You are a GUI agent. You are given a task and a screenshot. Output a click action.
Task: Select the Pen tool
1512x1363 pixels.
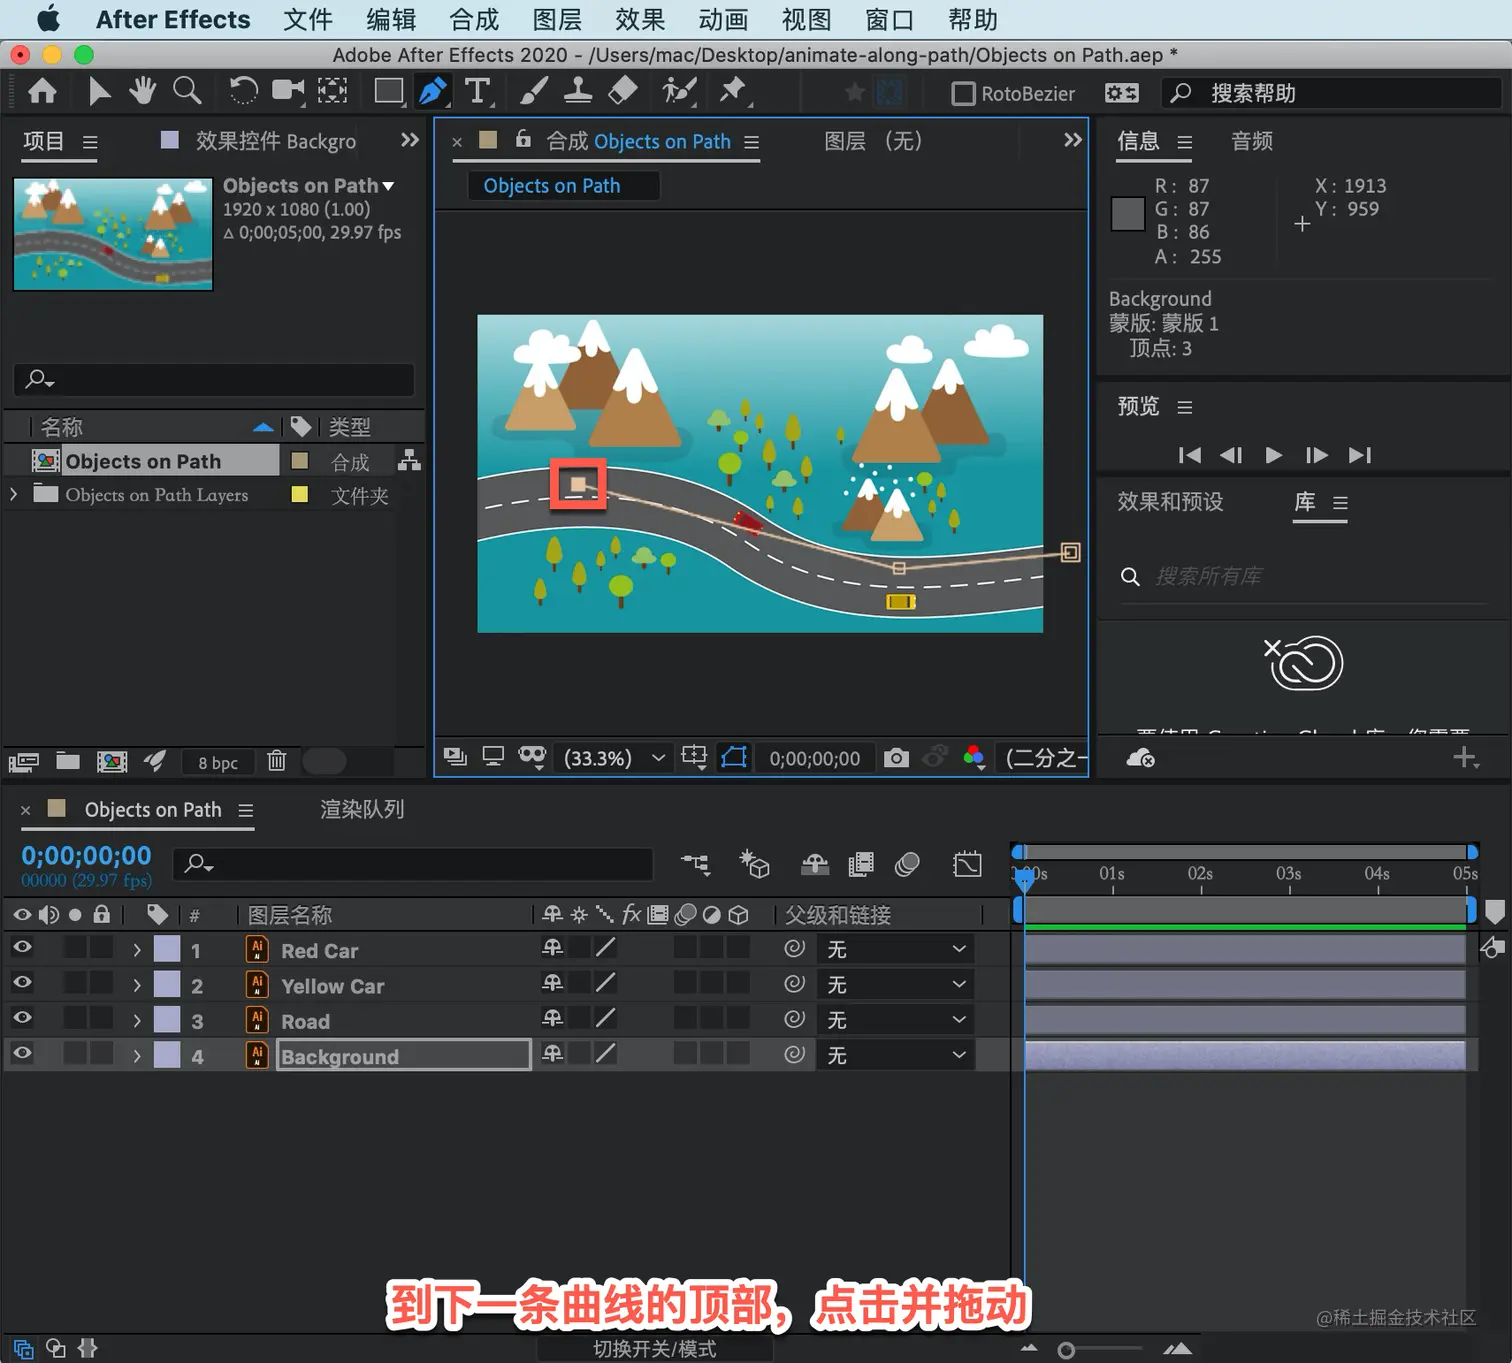pyautogui.click(x=433, y=92)
